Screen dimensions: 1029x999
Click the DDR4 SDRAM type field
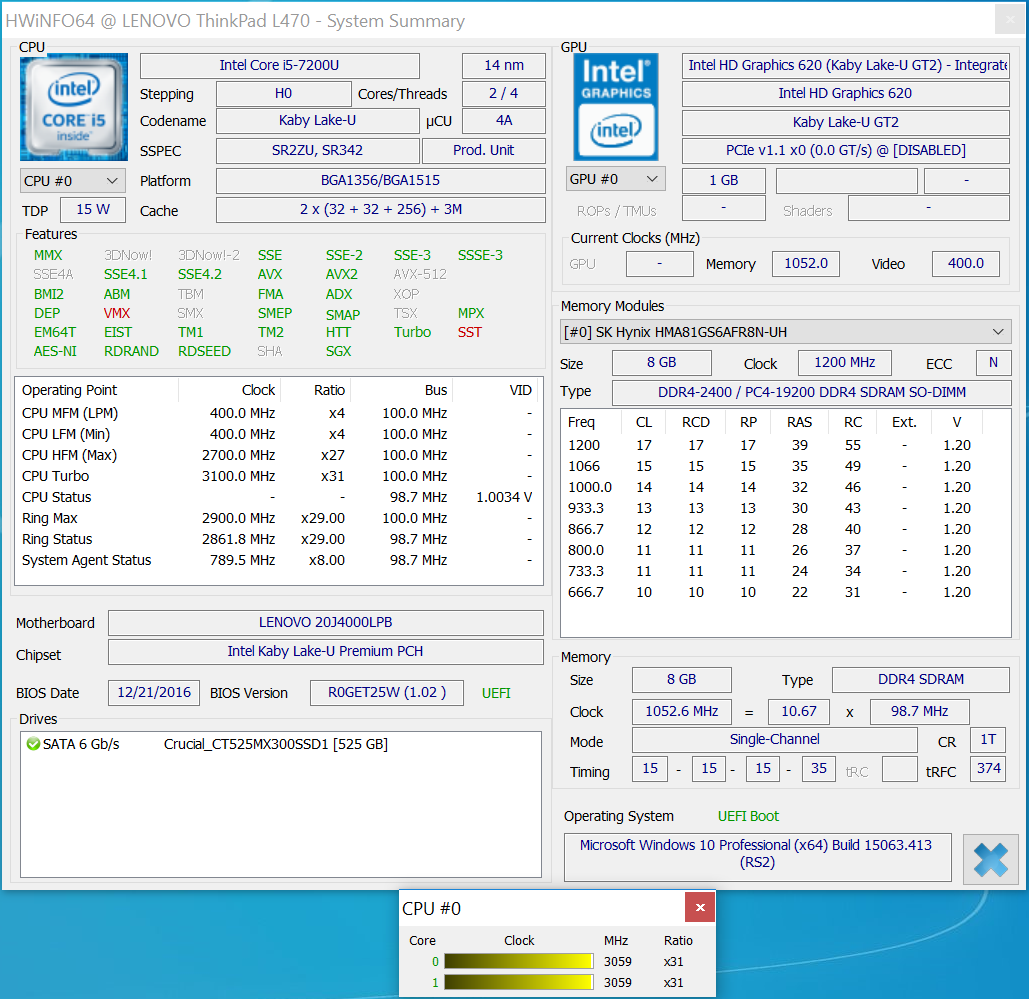921,680
